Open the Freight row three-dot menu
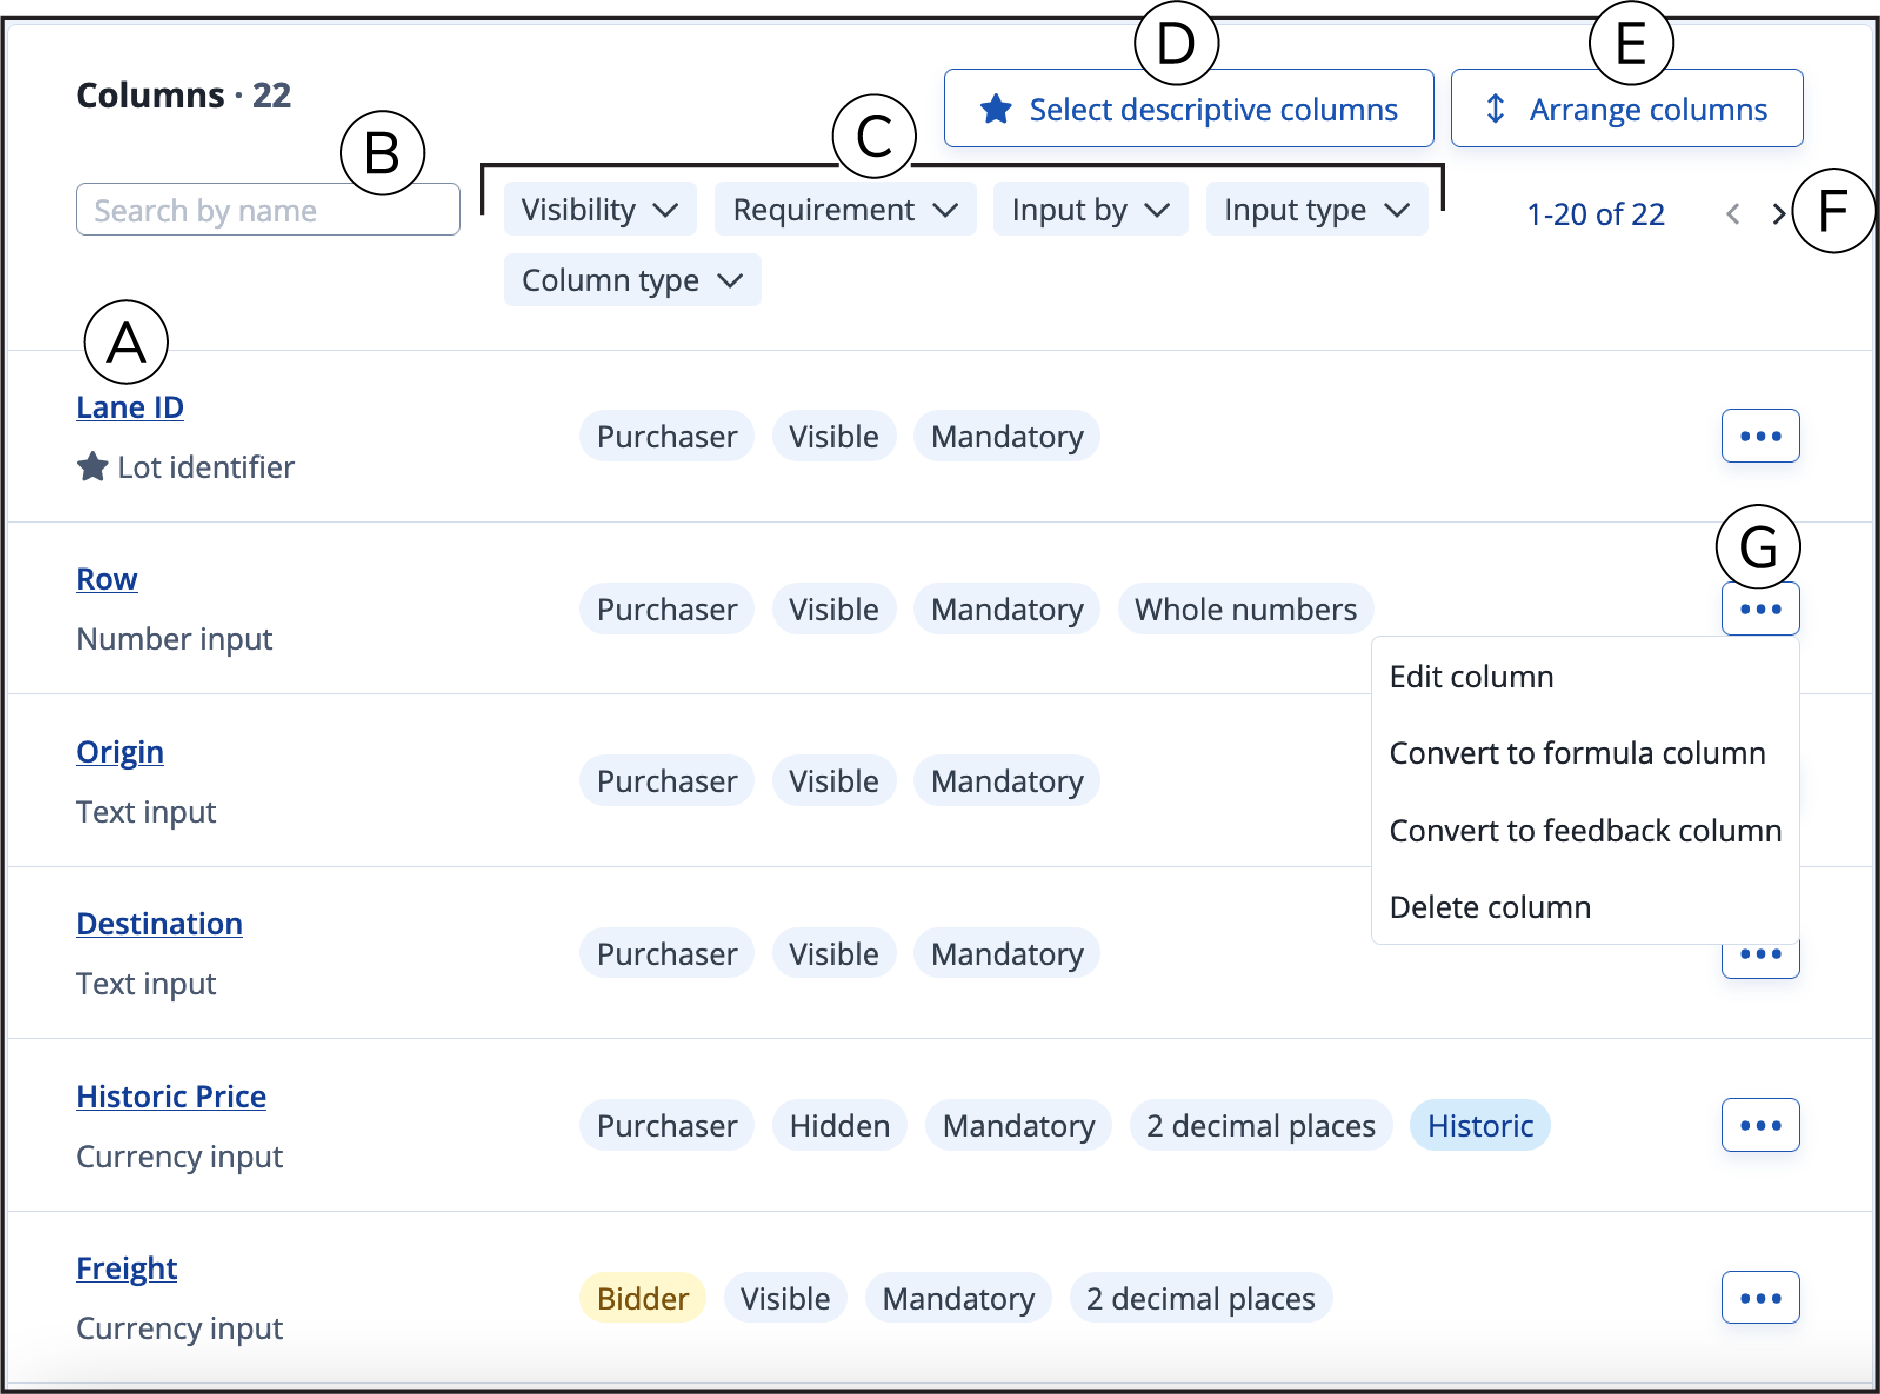This screenshot has height=1394, width=1880. point(1760,1298)
